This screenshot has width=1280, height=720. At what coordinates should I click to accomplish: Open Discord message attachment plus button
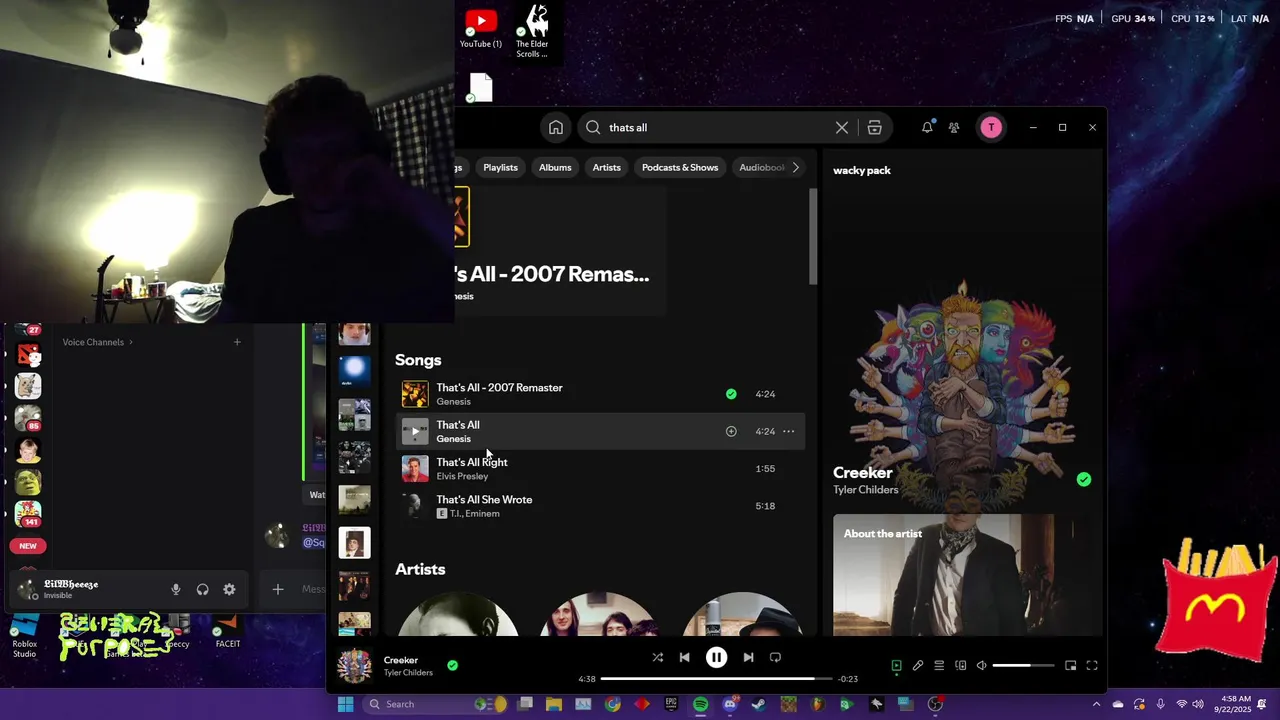[x=278, y=589]
